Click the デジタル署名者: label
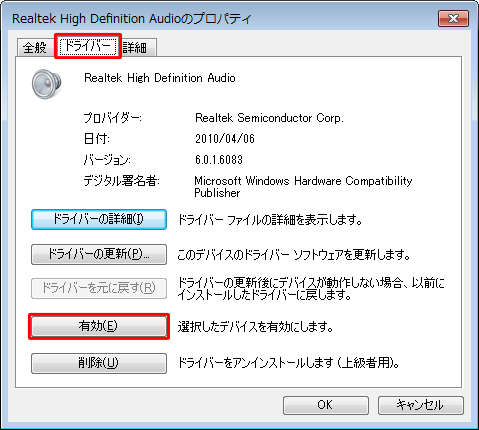479x430 pixels. (x=121, y=181)
